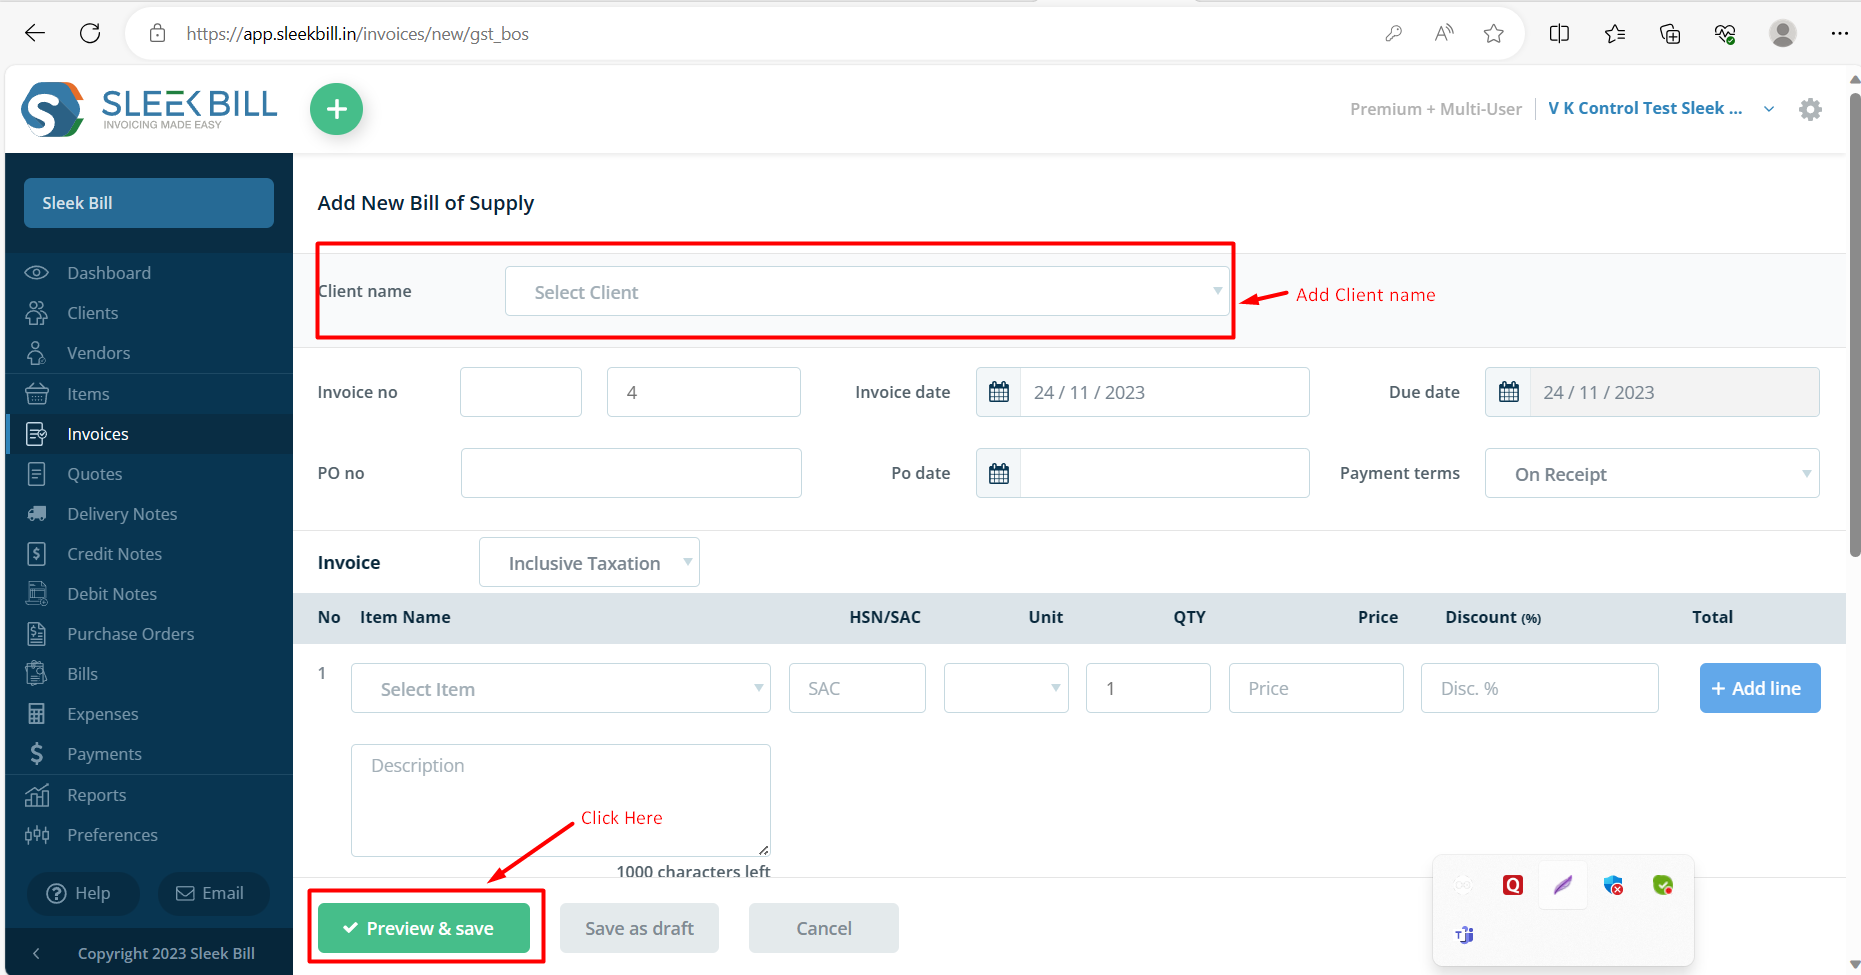Click the red Q tray icon
The height and width of the screenshot is (975, 1861).
click(x=1512, y=885)
